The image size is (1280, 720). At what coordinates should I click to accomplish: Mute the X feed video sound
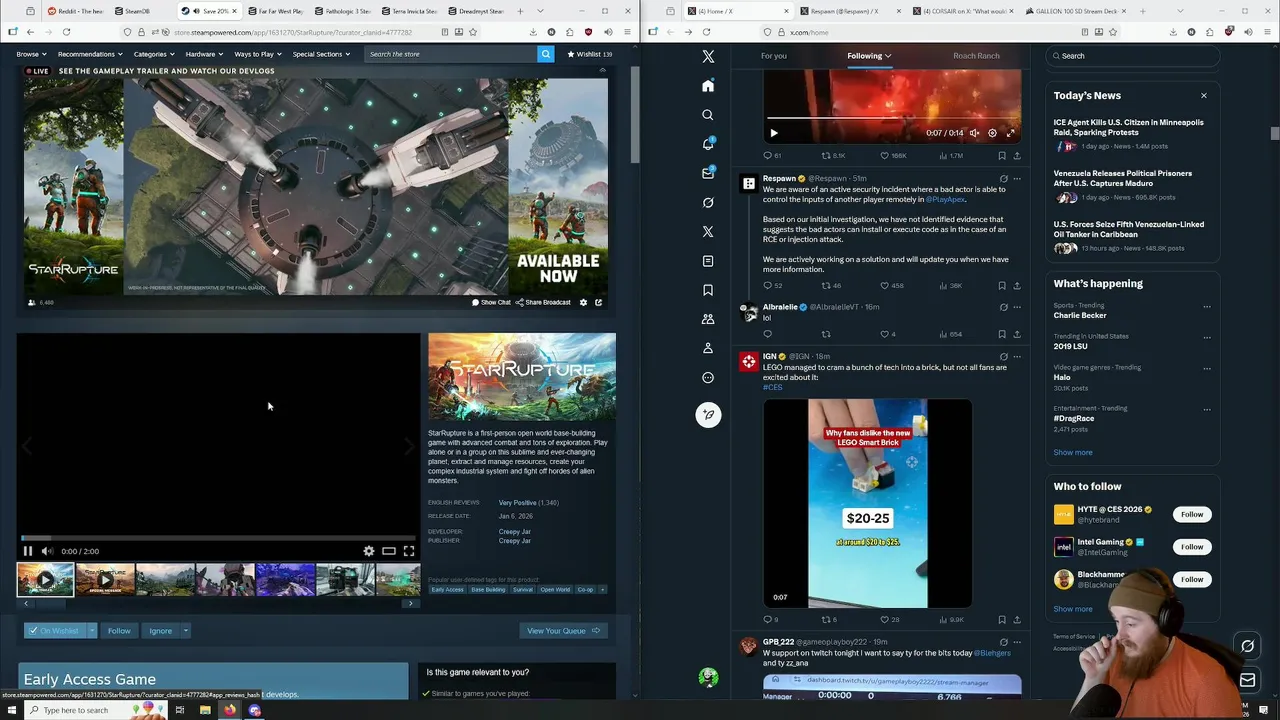pyautogui.click(x=974, y=133)
